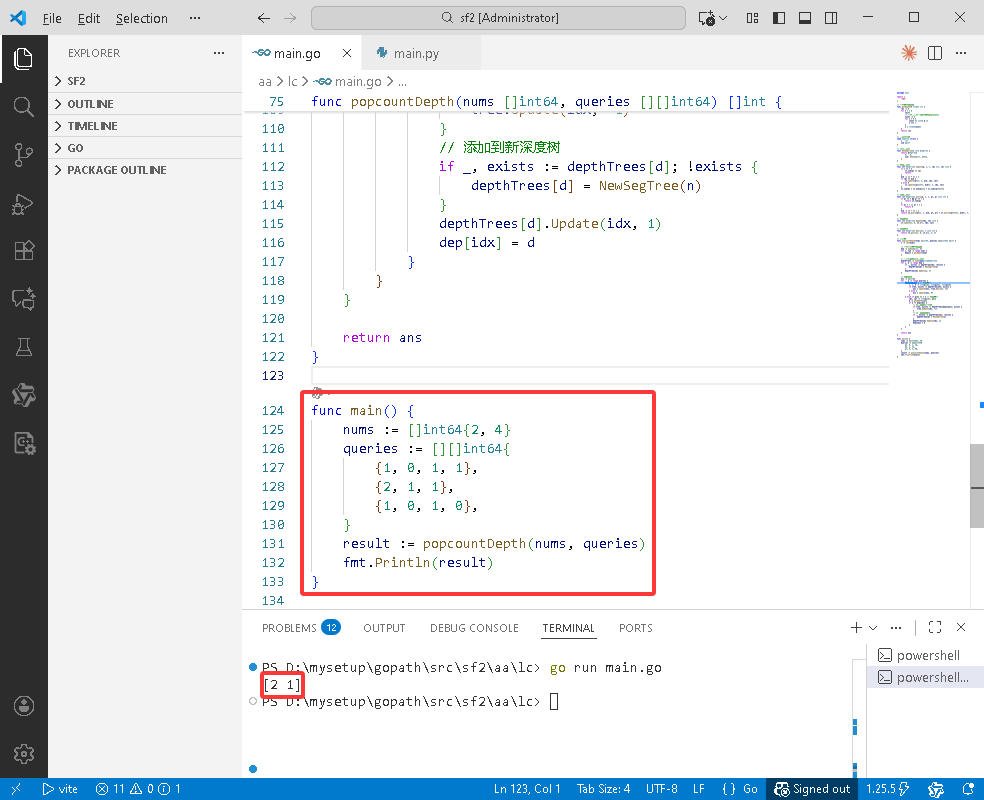Open the Selection menu

pyautogui.click(x=142, y=18)
